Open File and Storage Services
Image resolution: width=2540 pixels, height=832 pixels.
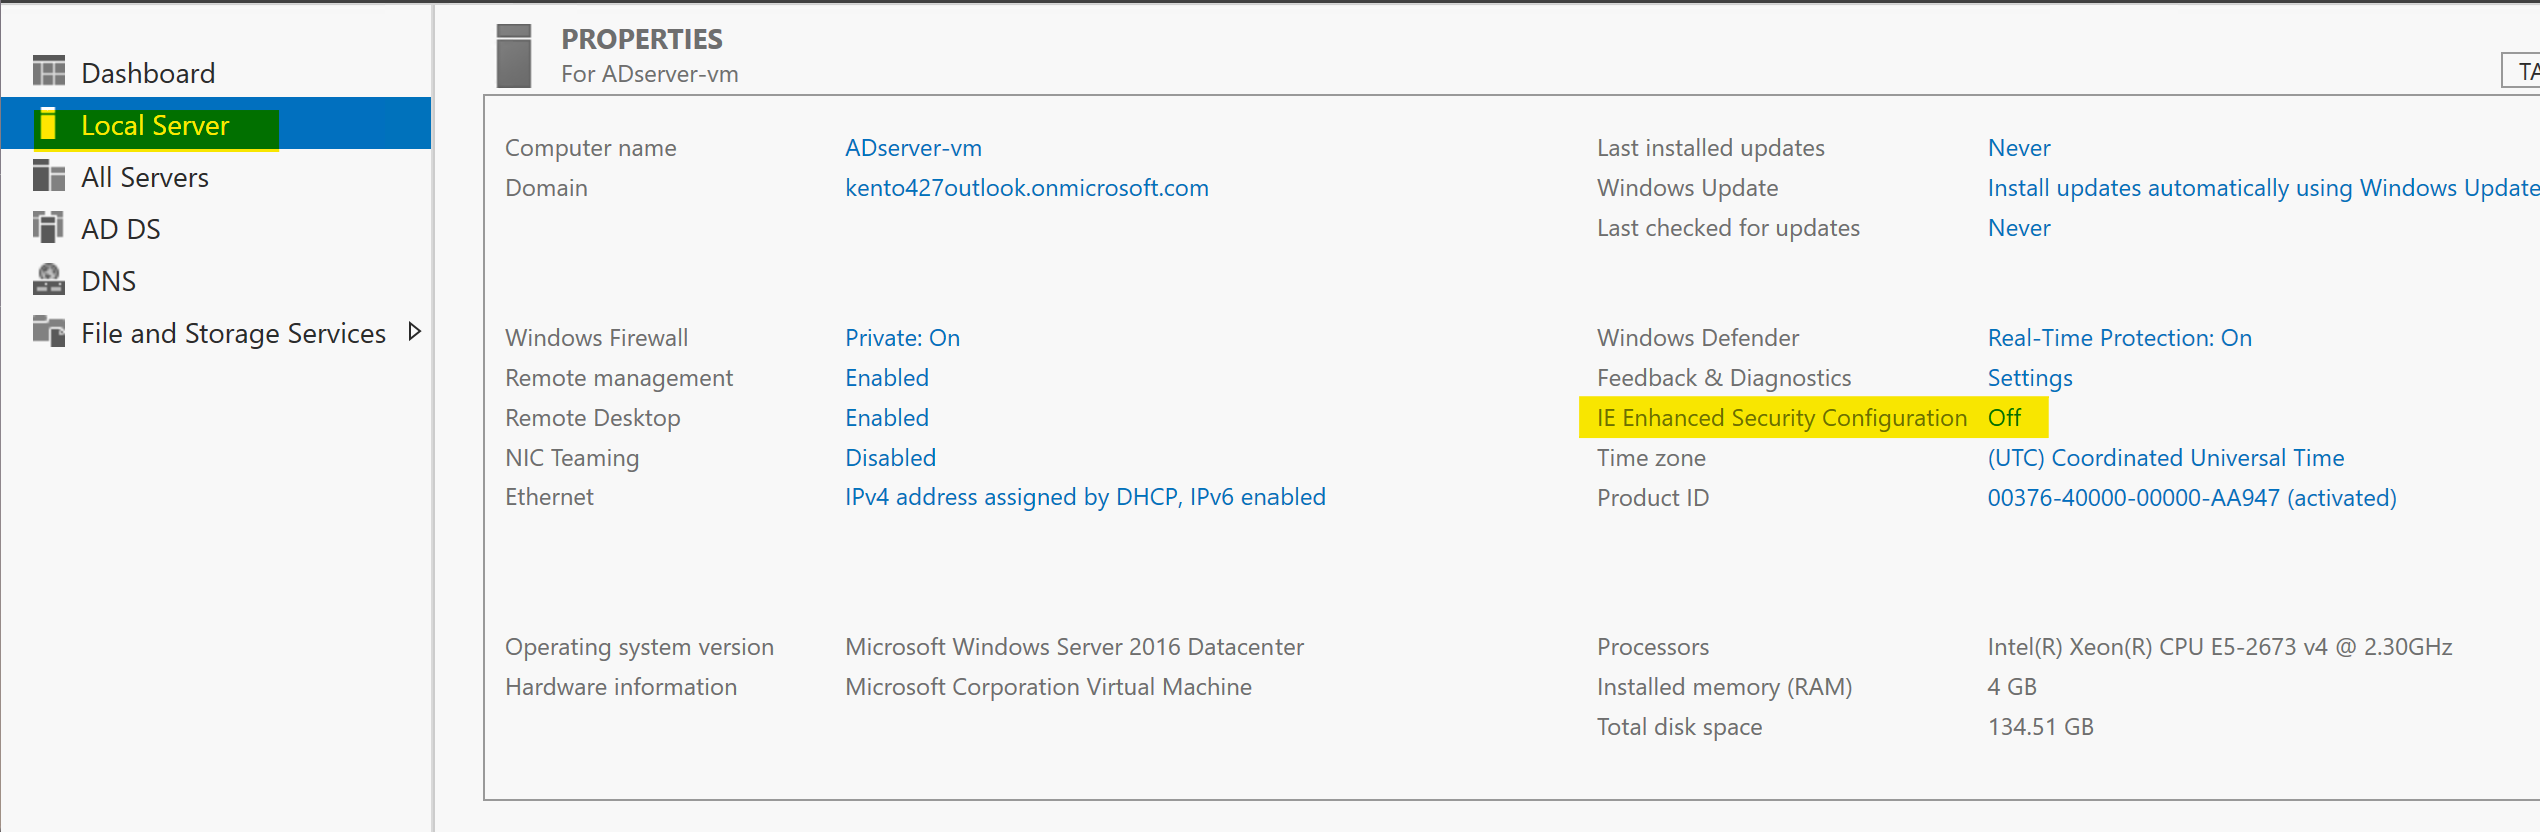233,333
